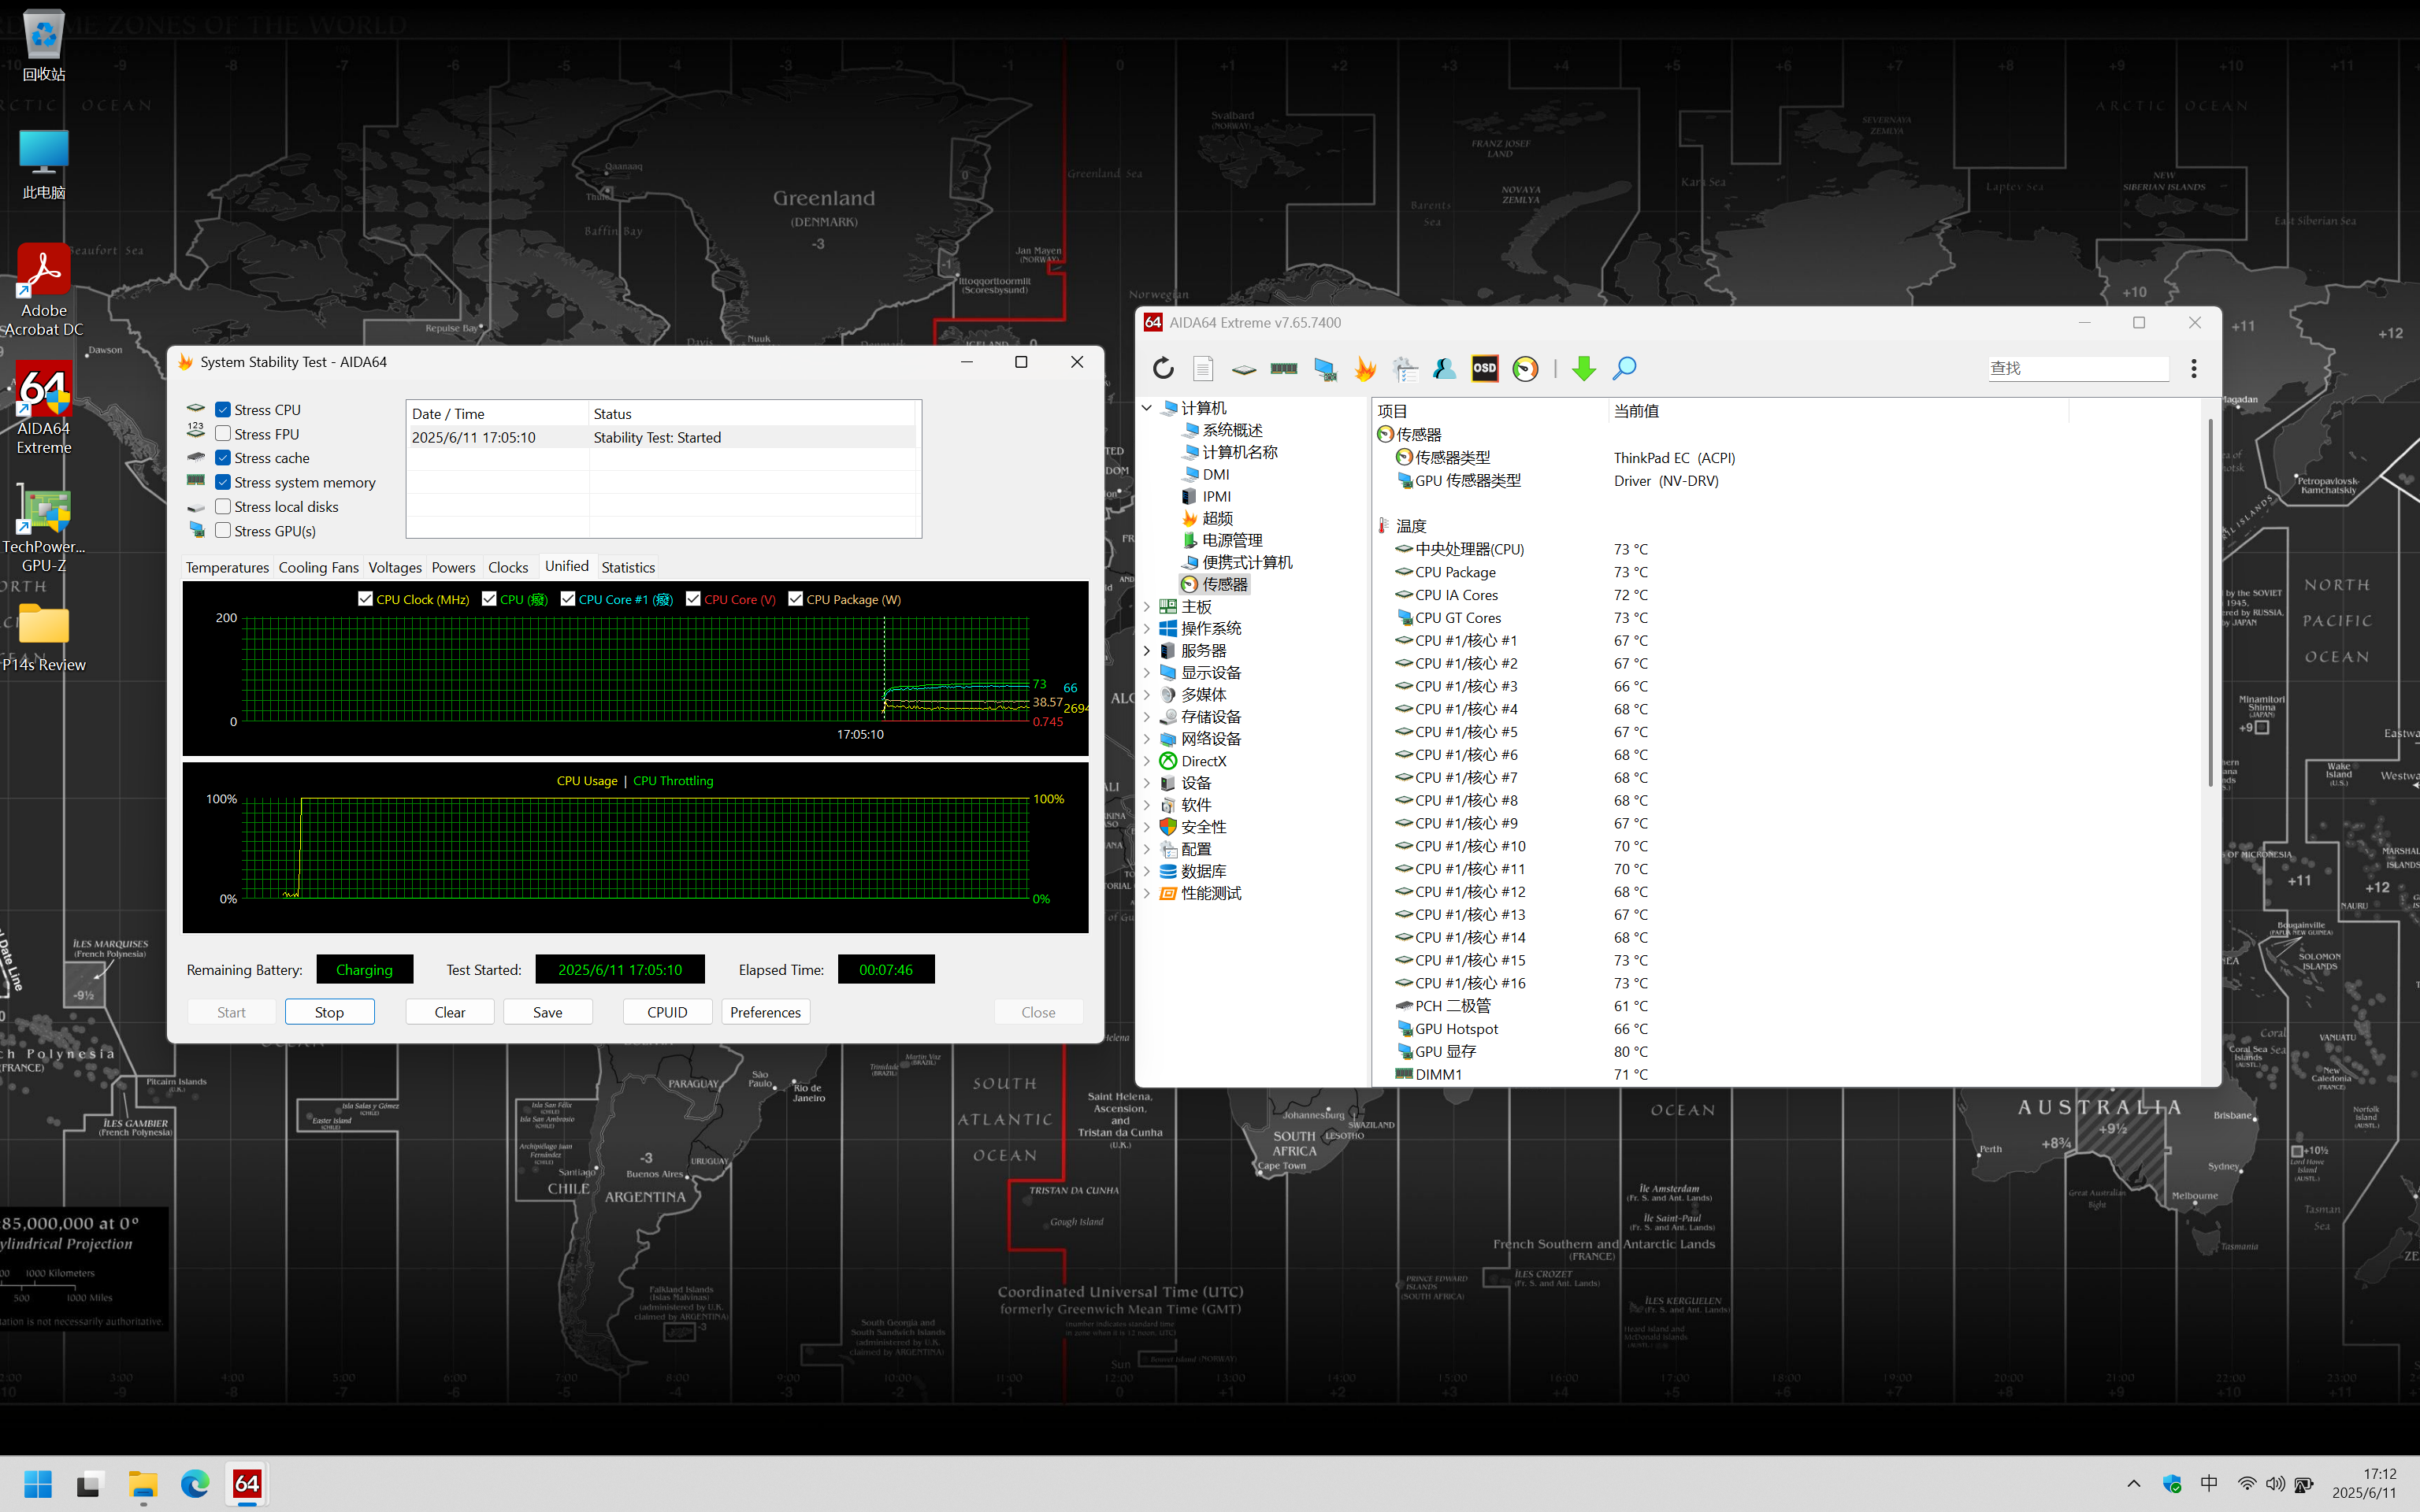Open the memory benchmark RAM icon
The image size is (2420, 1512).
coord(1284,368)
